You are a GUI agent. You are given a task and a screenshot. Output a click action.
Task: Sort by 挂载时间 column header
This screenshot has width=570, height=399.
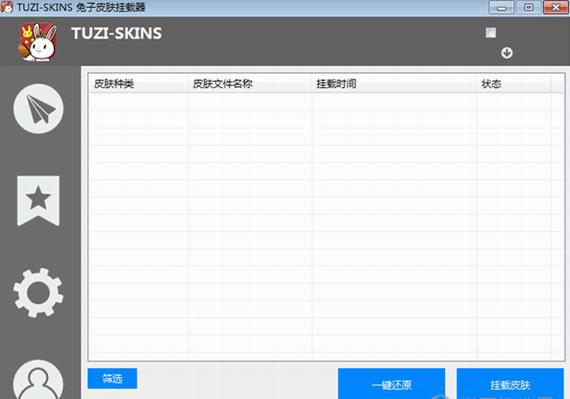(x=394, y=84)
